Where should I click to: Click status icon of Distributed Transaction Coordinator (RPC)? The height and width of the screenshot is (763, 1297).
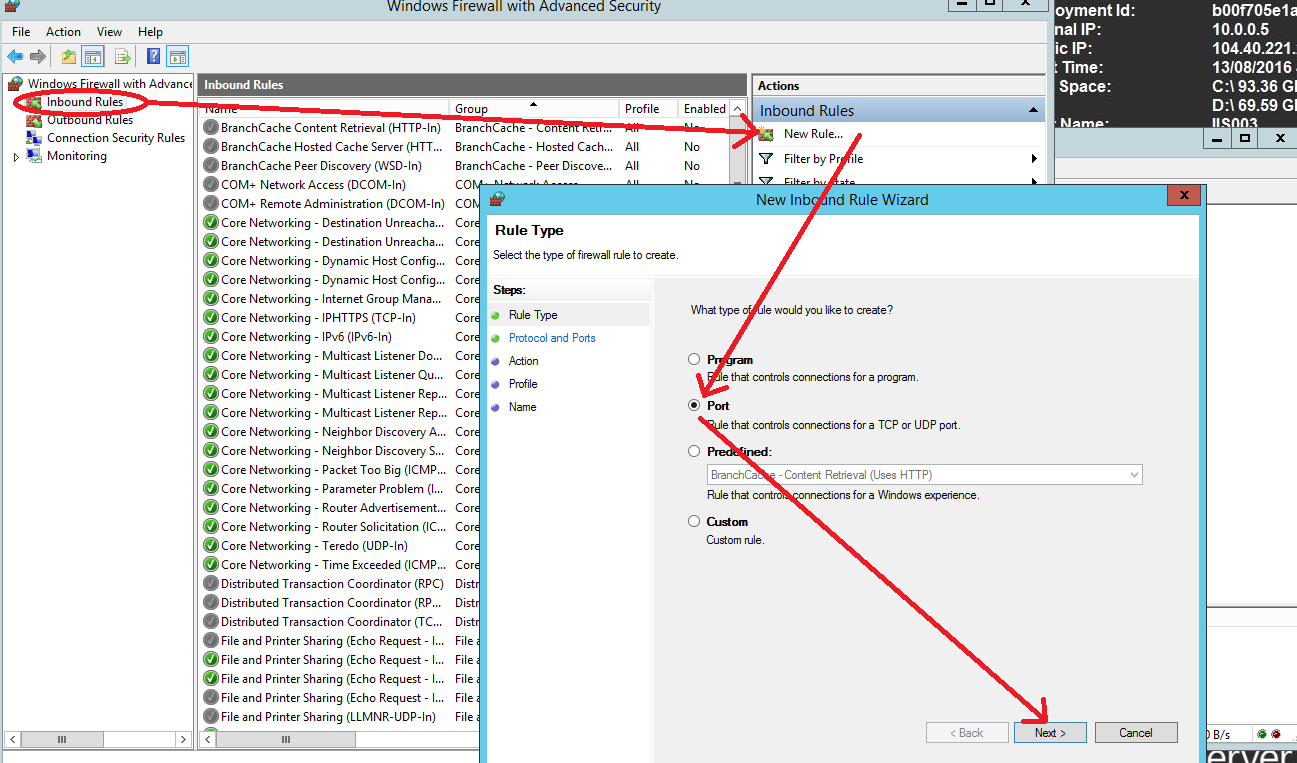(211, 584)
